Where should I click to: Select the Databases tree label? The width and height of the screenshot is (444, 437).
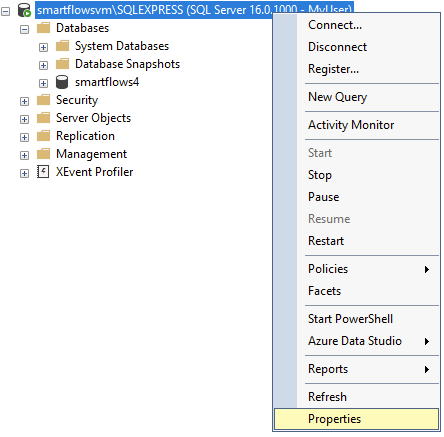pos(82,28)
